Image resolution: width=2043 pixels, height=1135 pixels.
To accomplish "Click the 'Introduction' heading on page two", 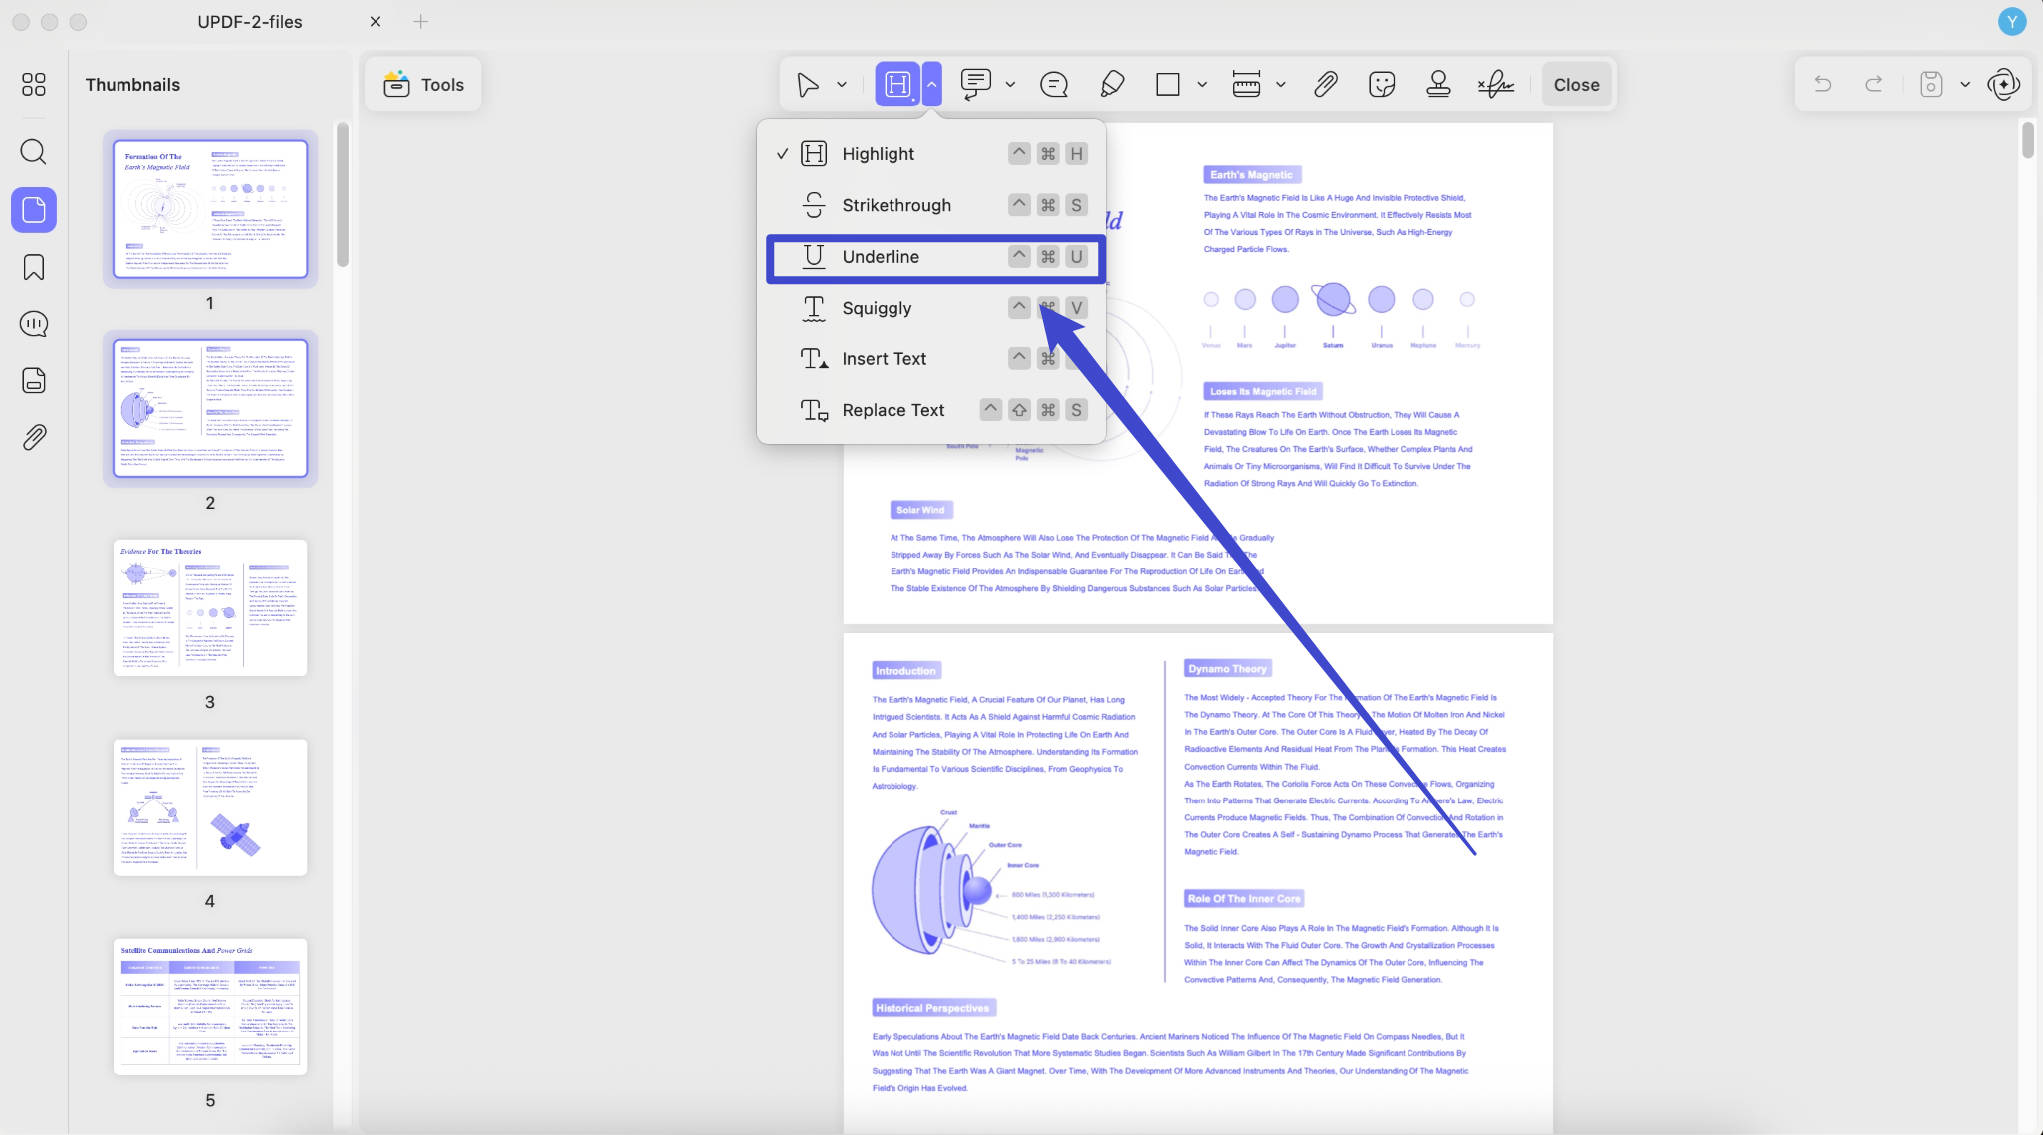I will click(906, 671).
